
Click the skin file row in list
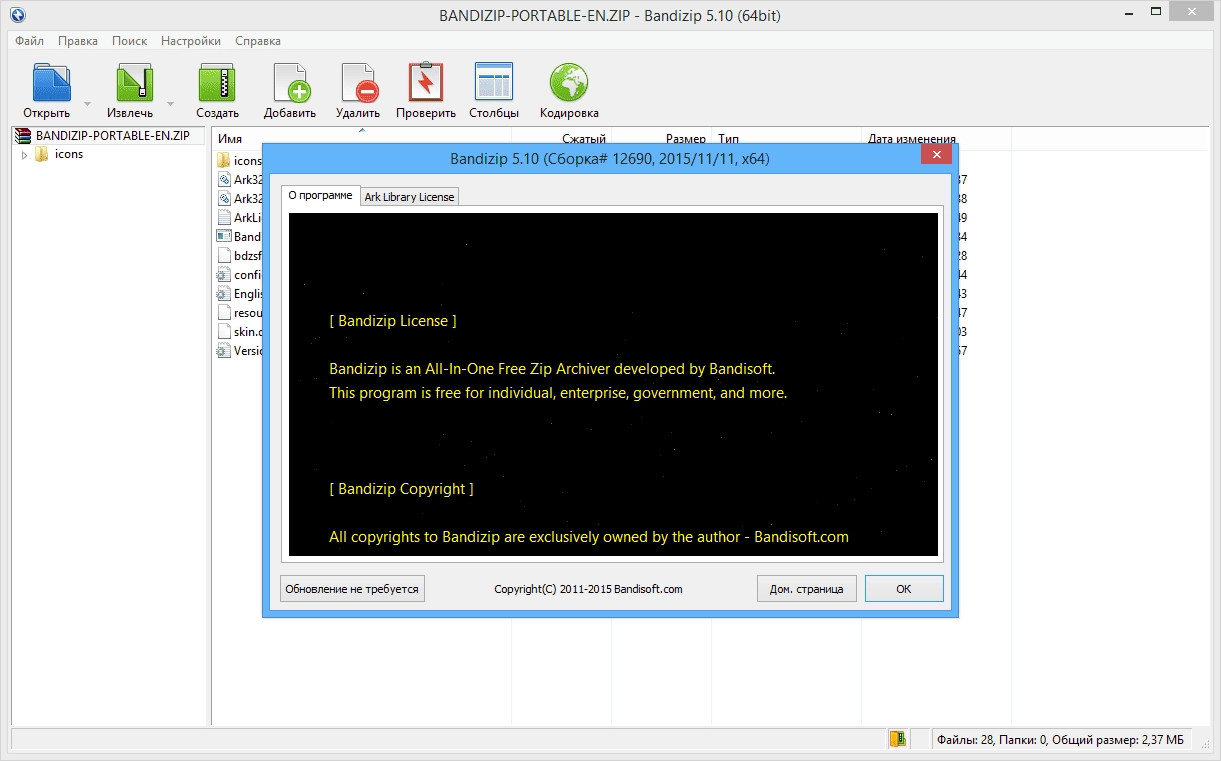point(239,331)
